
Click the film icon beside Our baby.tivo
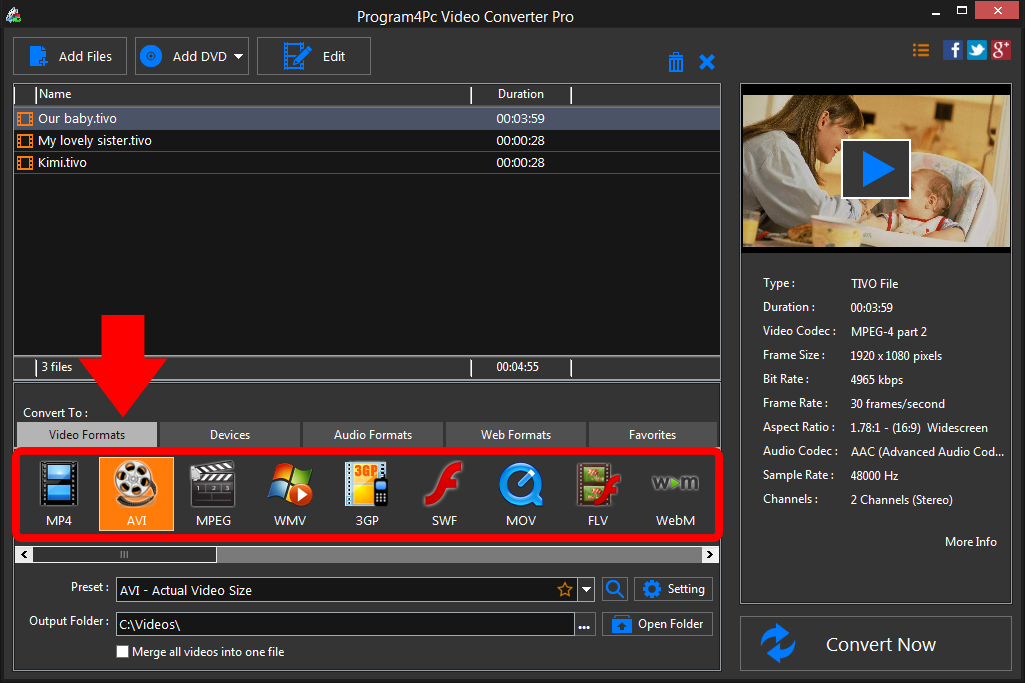click(25, 119)
